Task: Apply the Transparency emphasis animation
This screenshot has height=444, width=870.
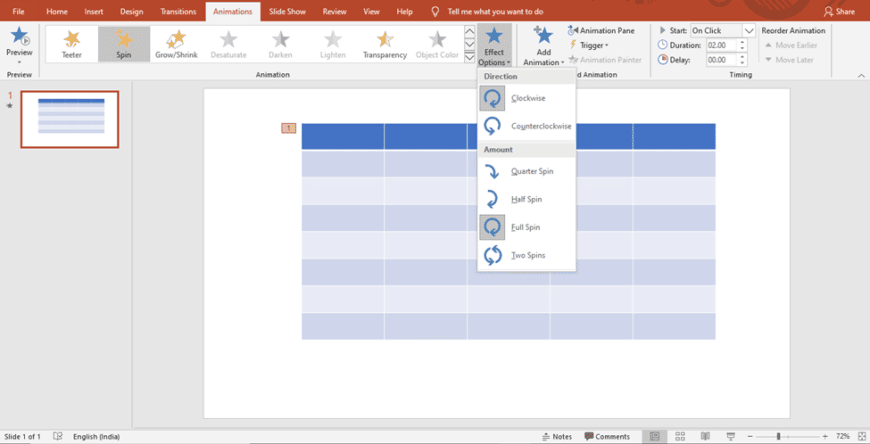Action: click(385, 44)
